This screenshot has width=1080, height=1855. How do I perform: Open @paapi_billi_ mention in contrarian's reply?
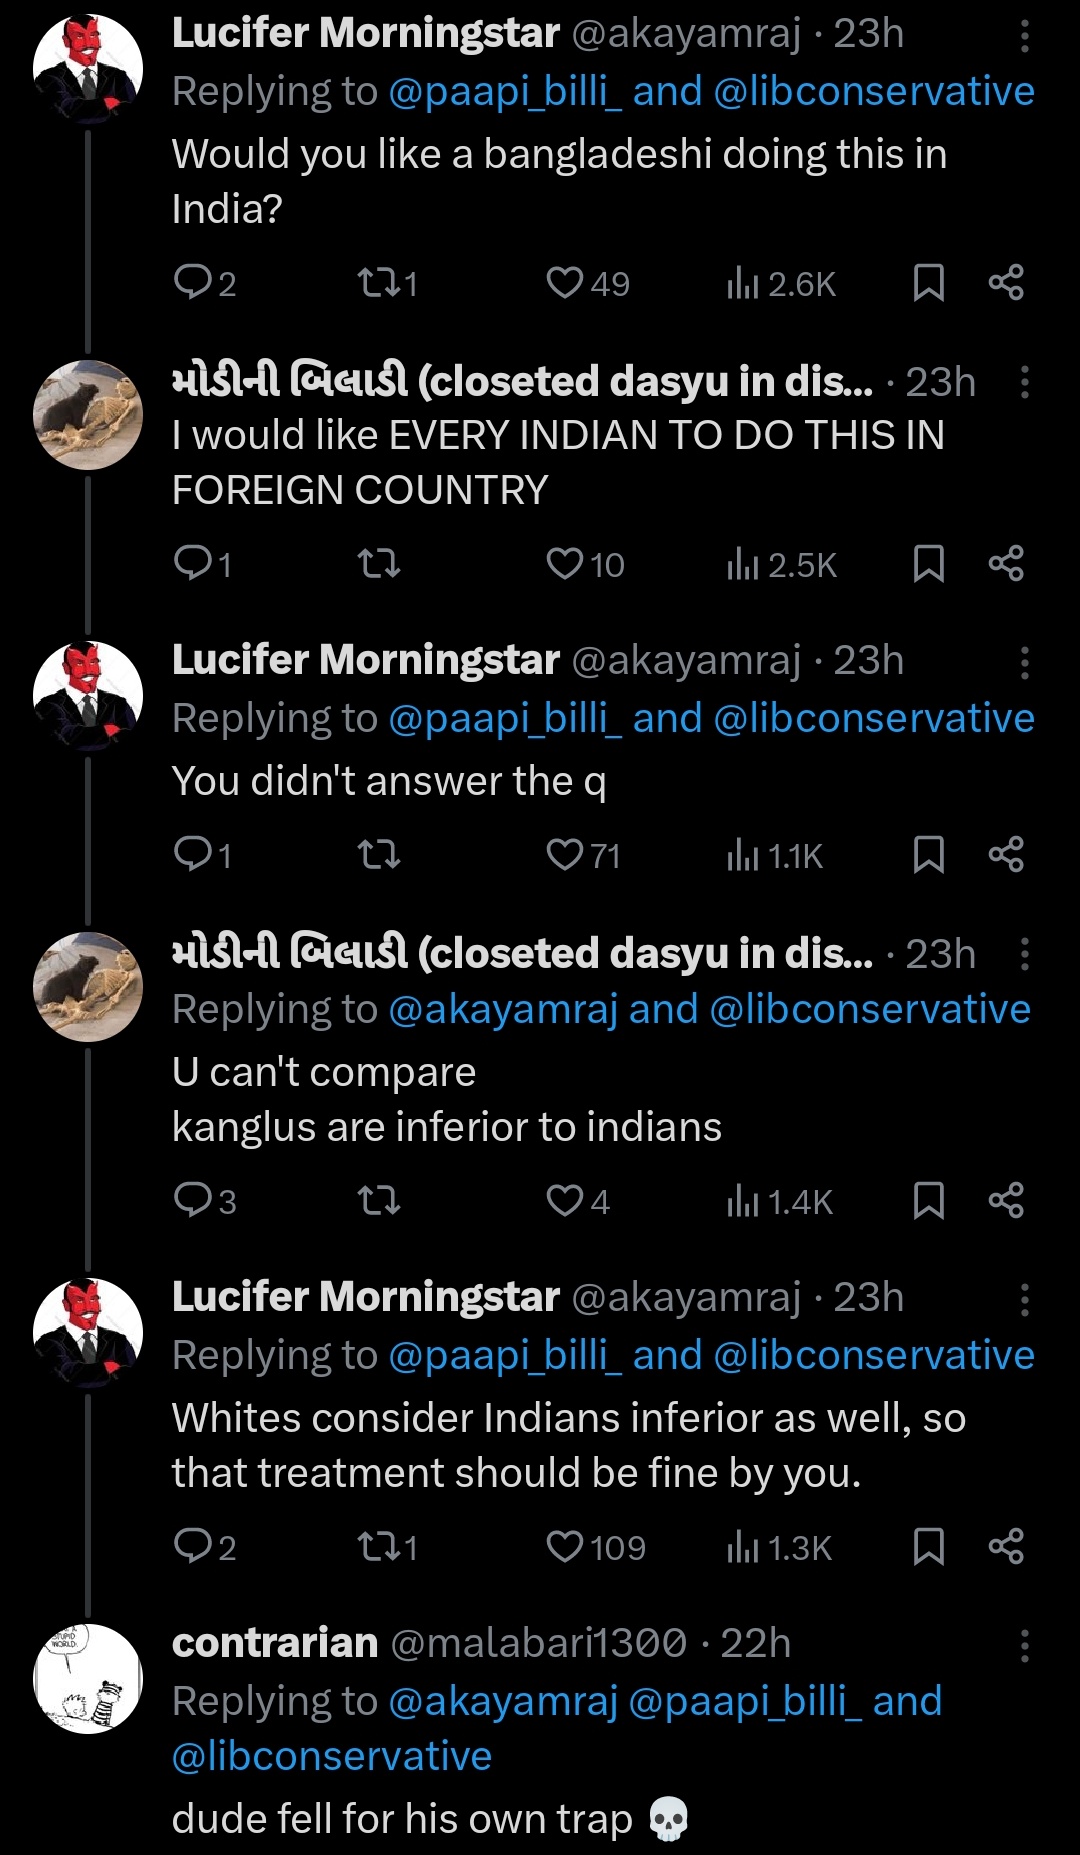point(746,1701)
